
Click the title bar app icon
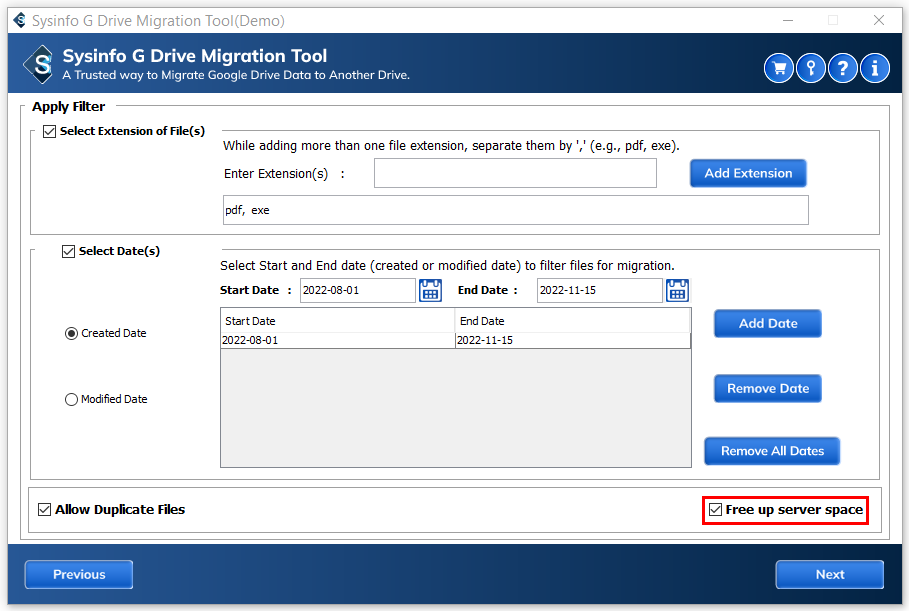point(19,20)
